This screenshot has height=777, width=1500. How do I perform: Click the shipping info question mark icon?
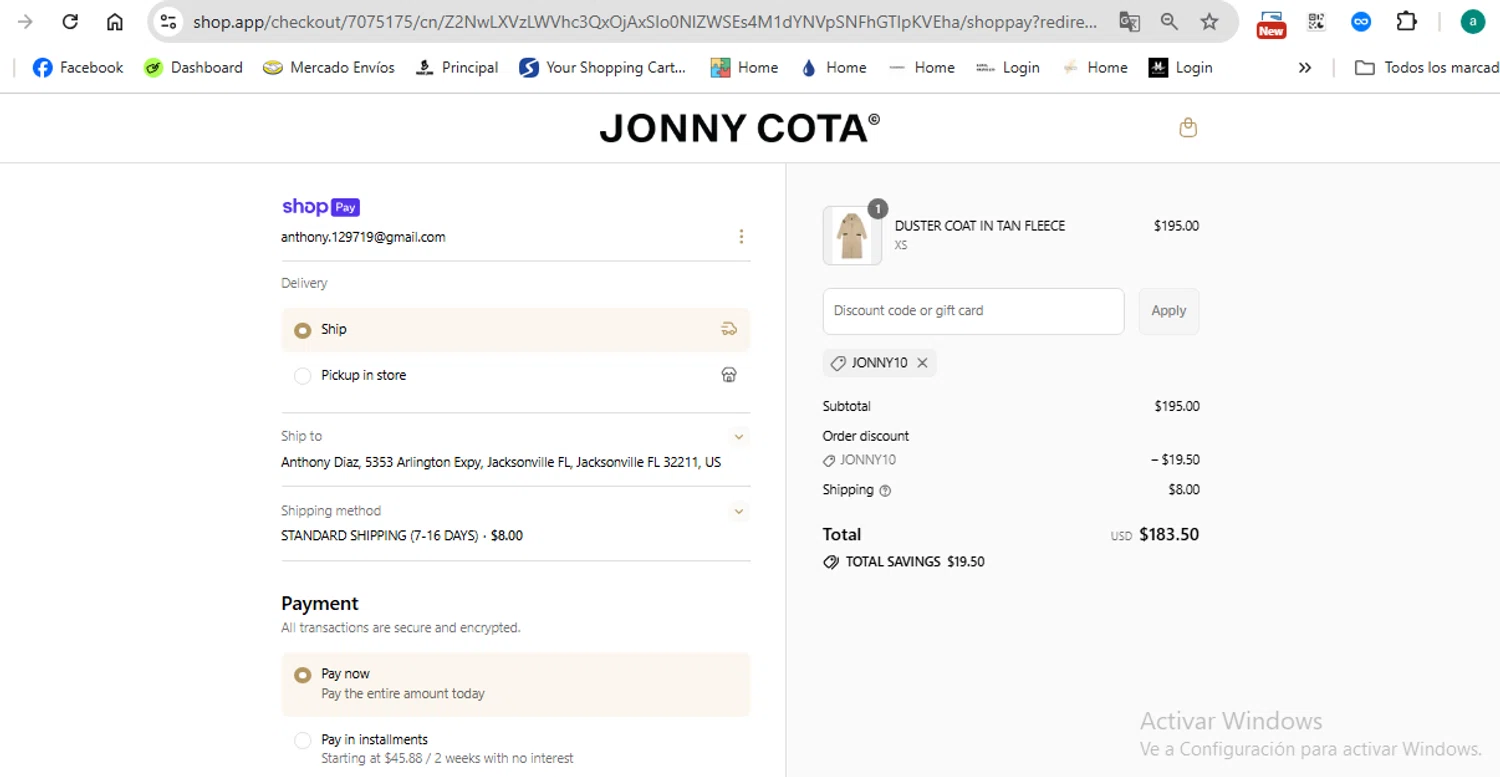pos(884,491)
